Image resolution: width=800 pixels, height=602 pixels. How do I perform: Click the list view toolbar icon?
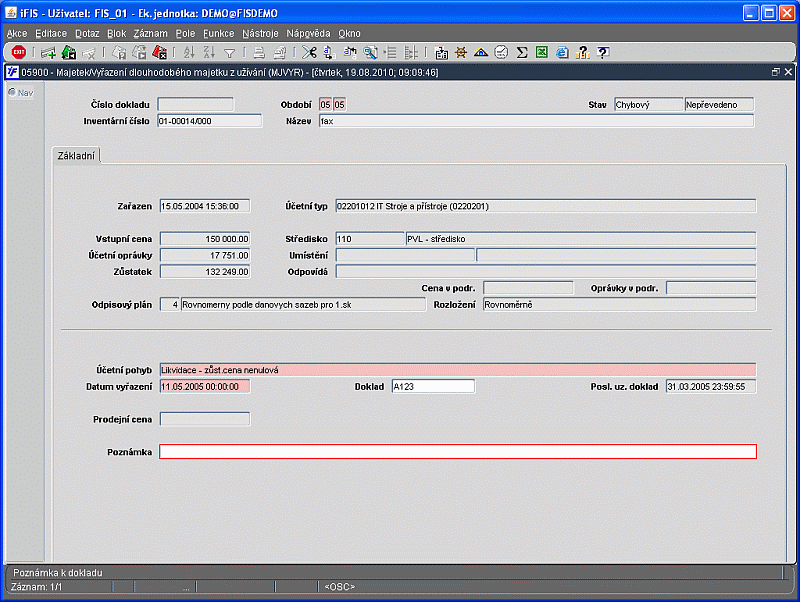pos(390,53)
